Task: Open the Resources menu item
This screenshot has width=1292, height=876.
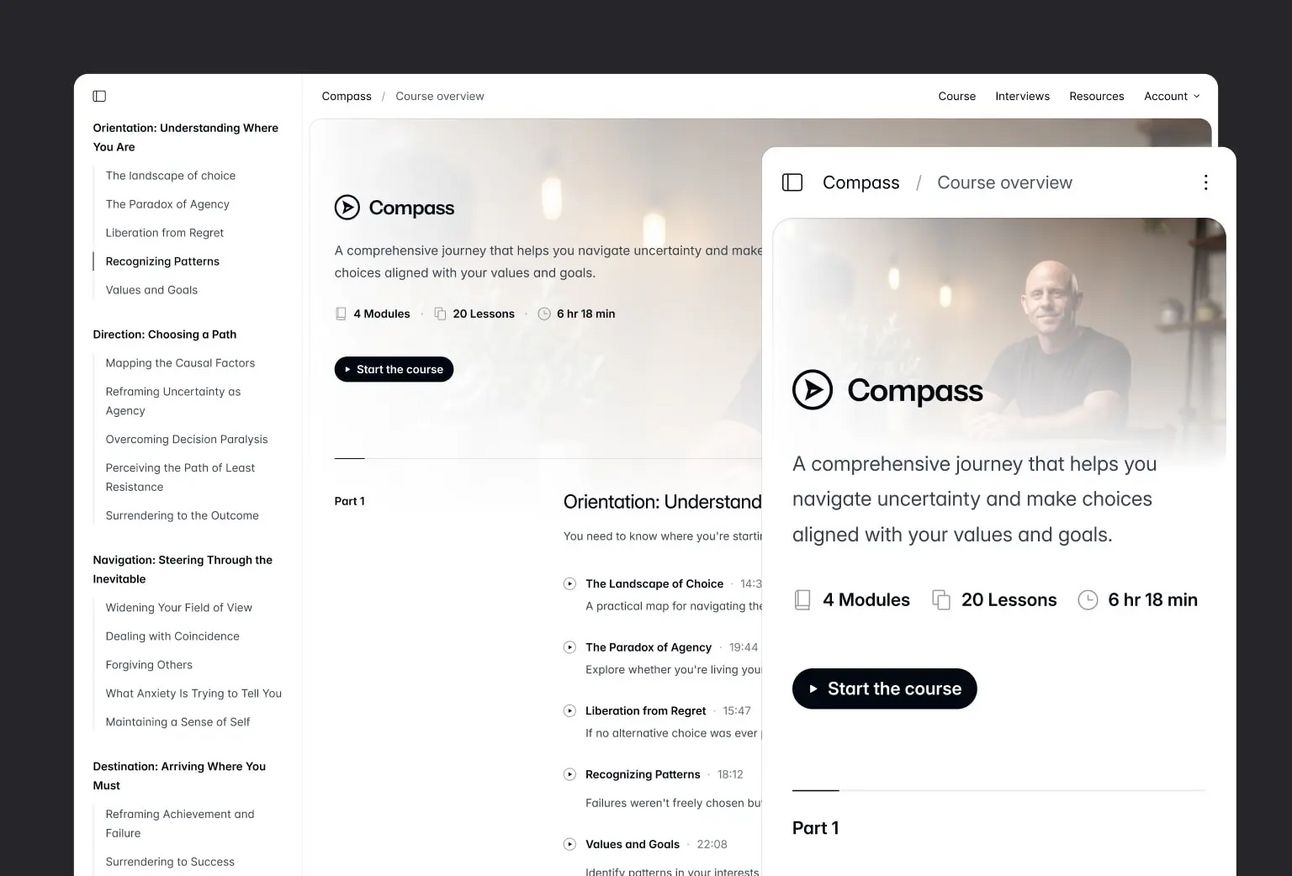Action: tap(1096, 96)
